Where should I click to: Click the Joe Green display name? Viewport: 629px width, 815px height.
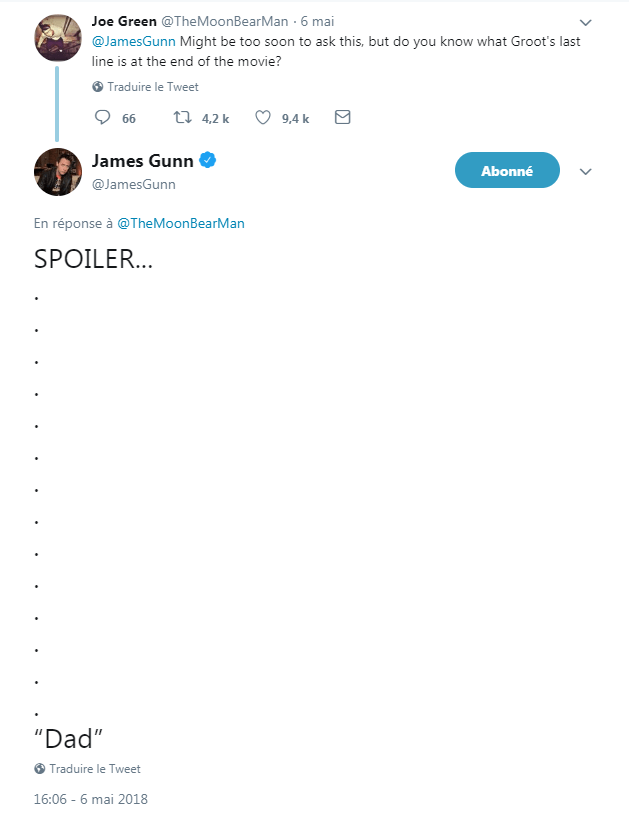click(124, 21)
